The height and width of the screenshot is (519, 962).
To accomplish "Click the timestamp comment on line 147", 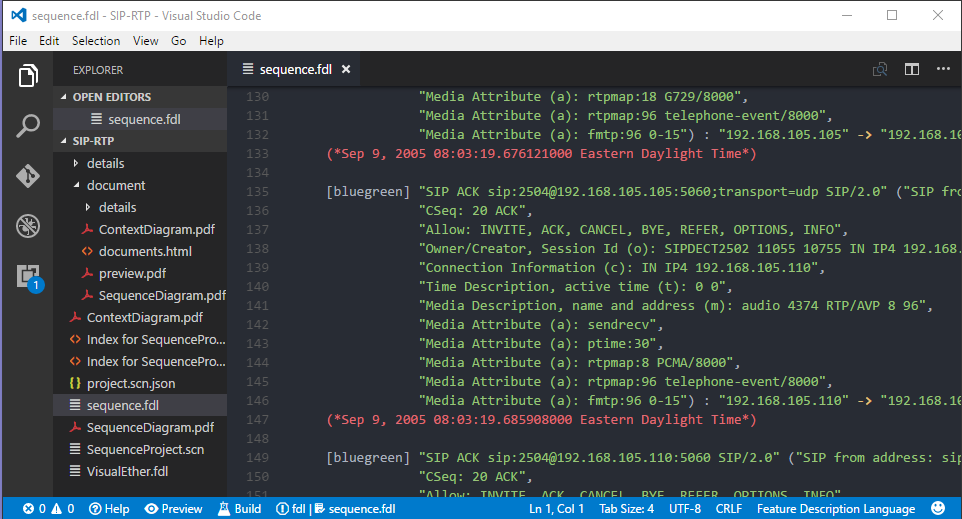I will point(541,420).
